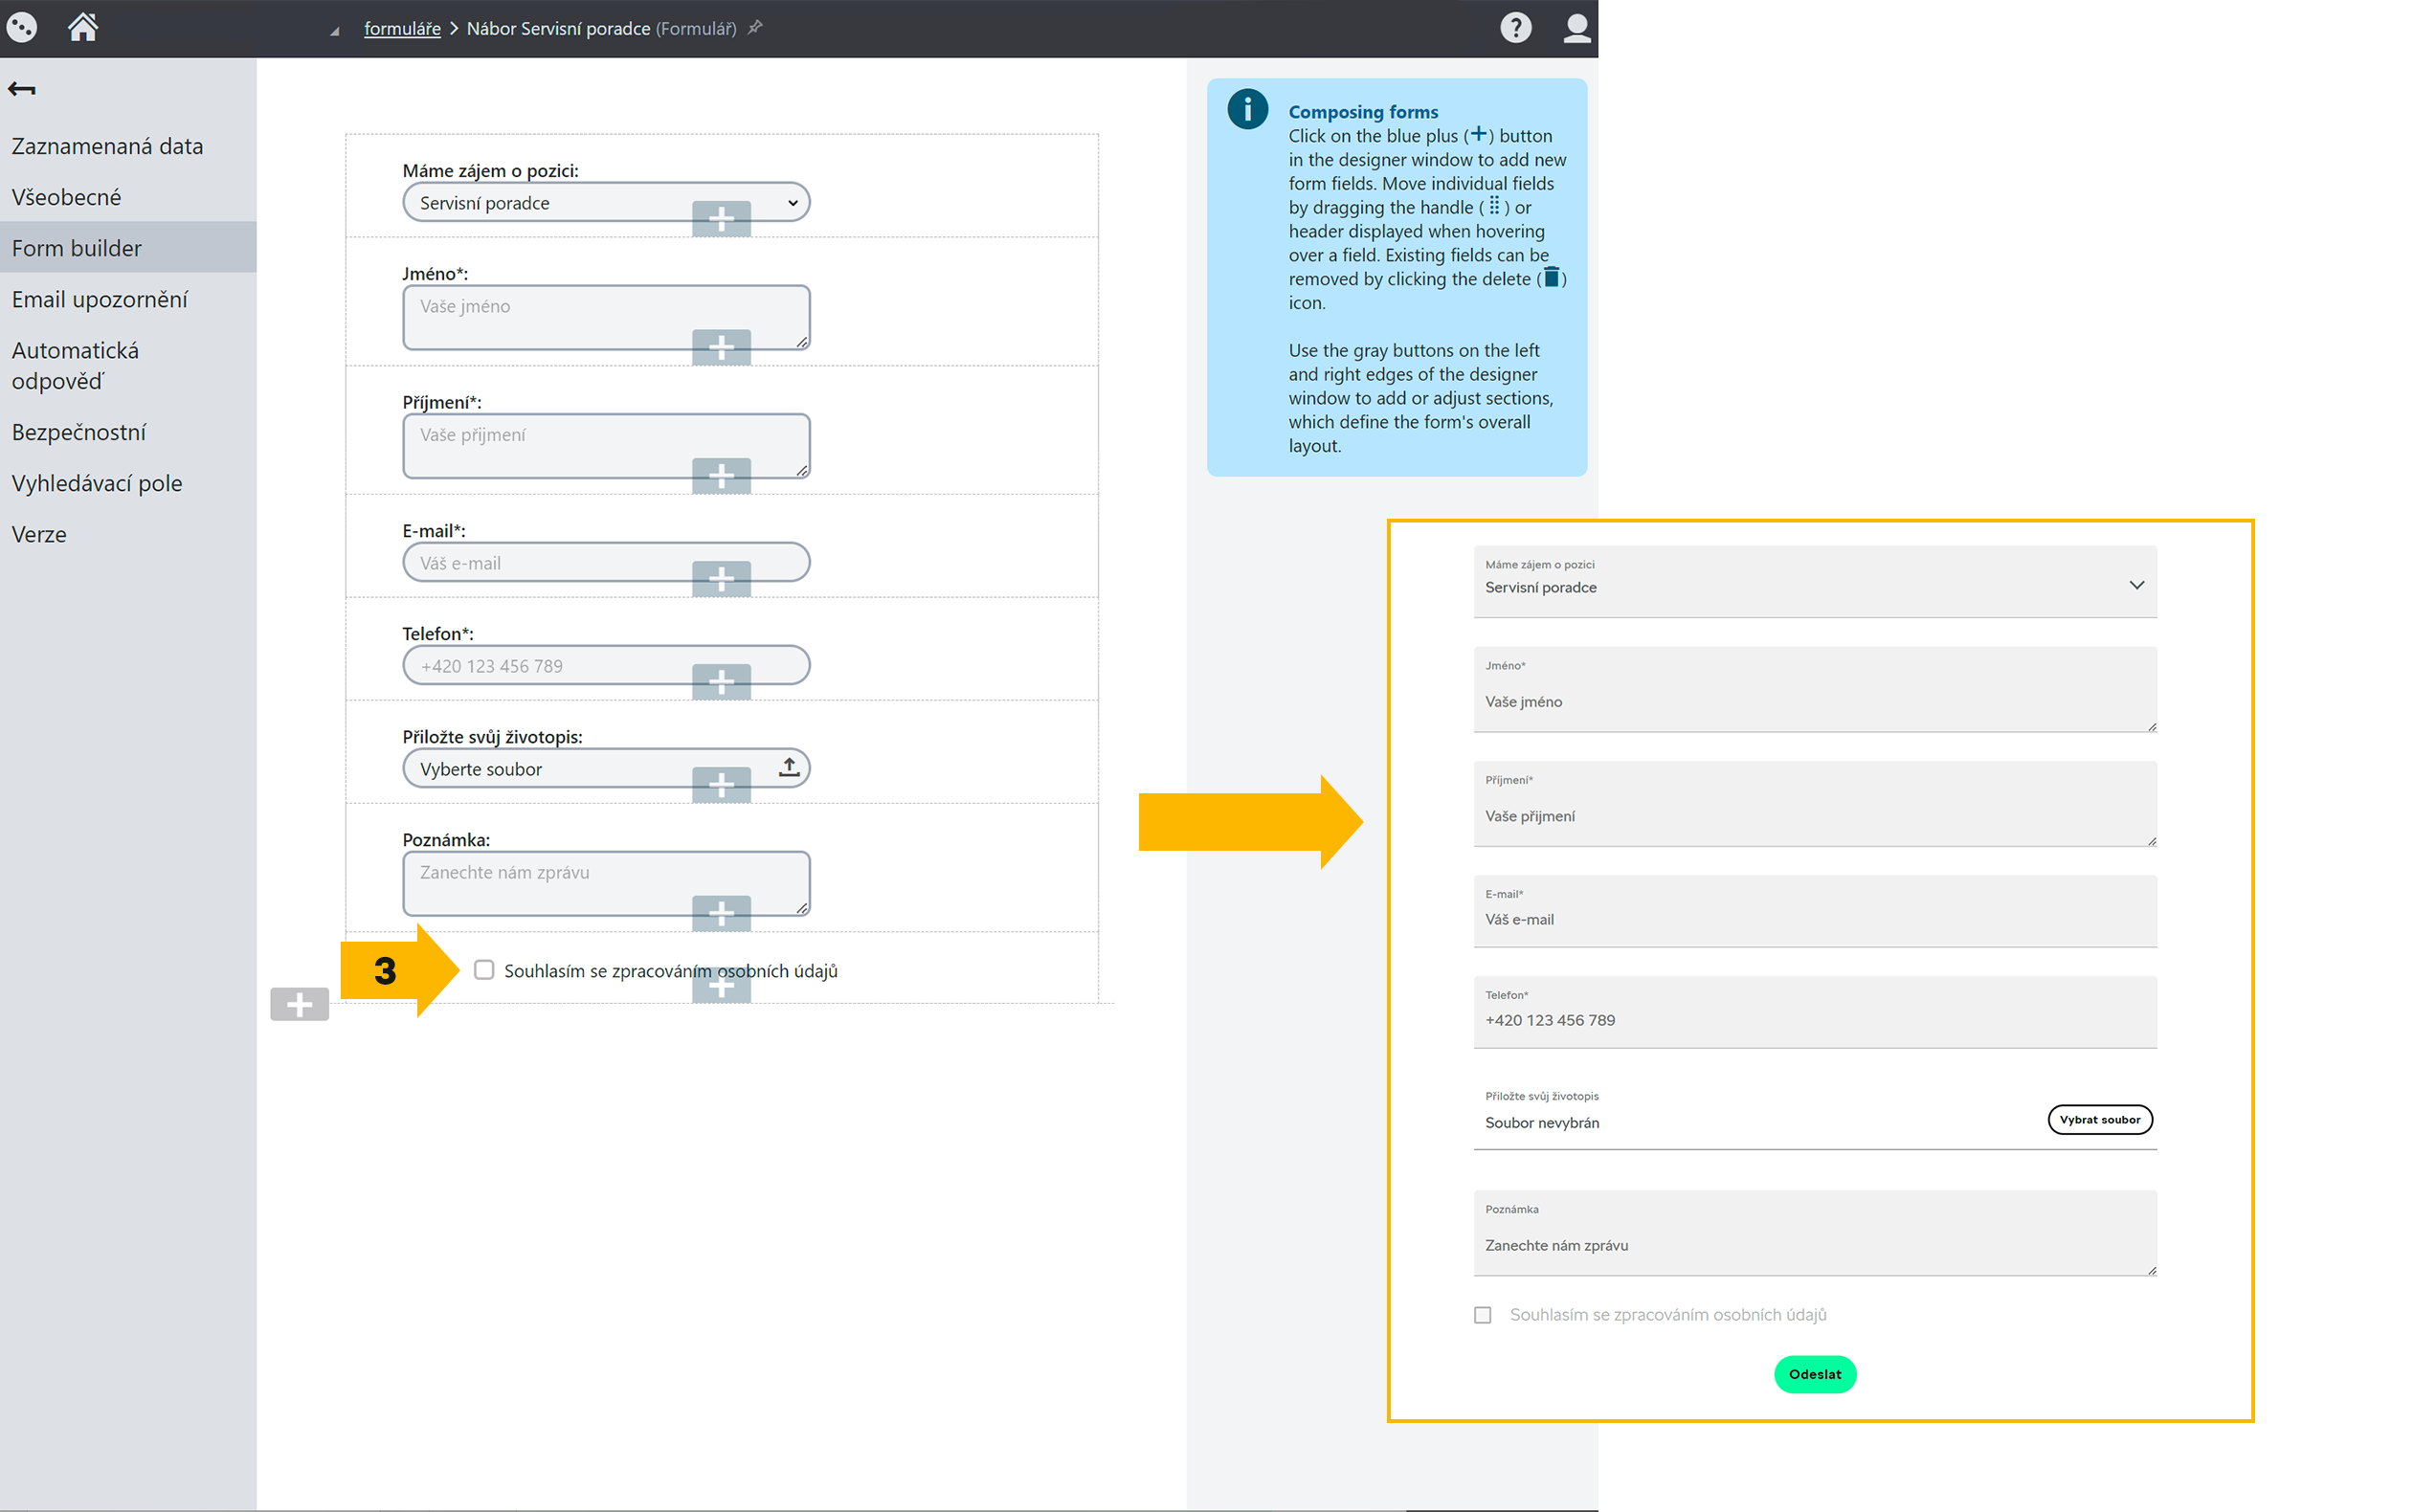Click the preview dropdown chevron arrow
2414x1512 pixels.
pos(2136,585)
